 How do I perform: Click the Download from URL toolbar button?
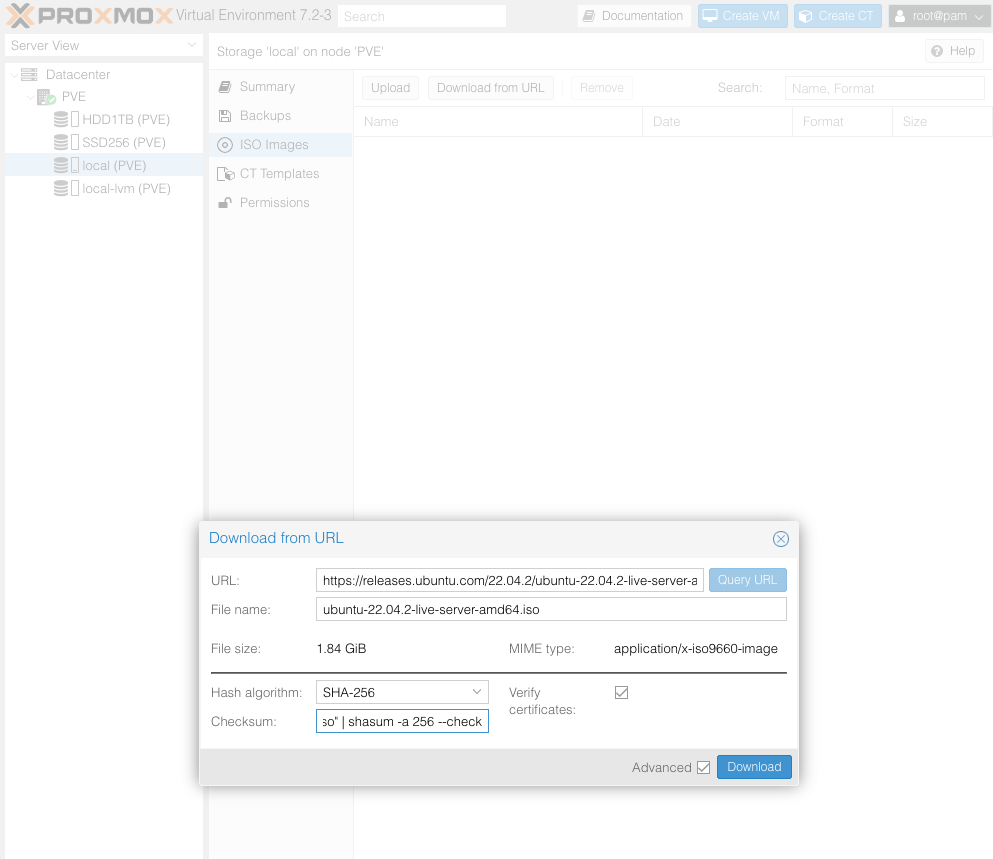click(491, 88)
